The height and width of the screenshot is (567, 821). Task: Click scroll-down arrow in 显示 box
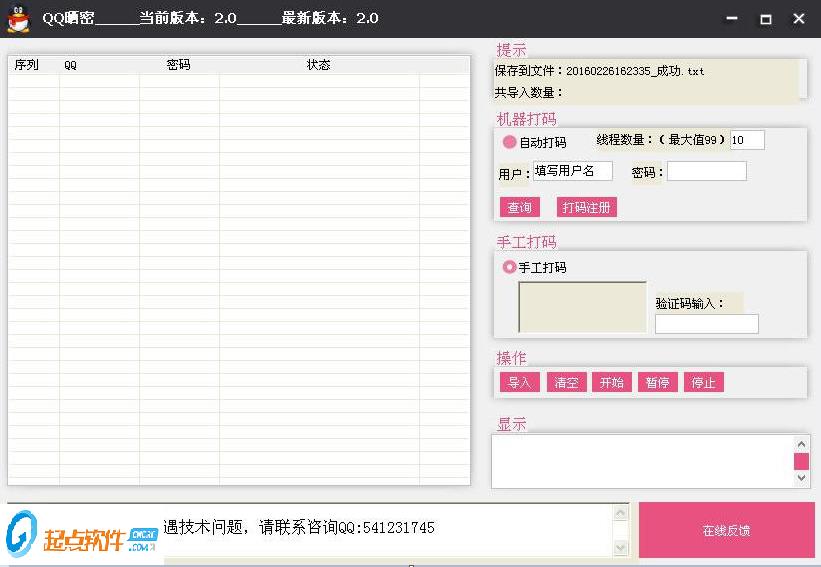tap(801, 477)
